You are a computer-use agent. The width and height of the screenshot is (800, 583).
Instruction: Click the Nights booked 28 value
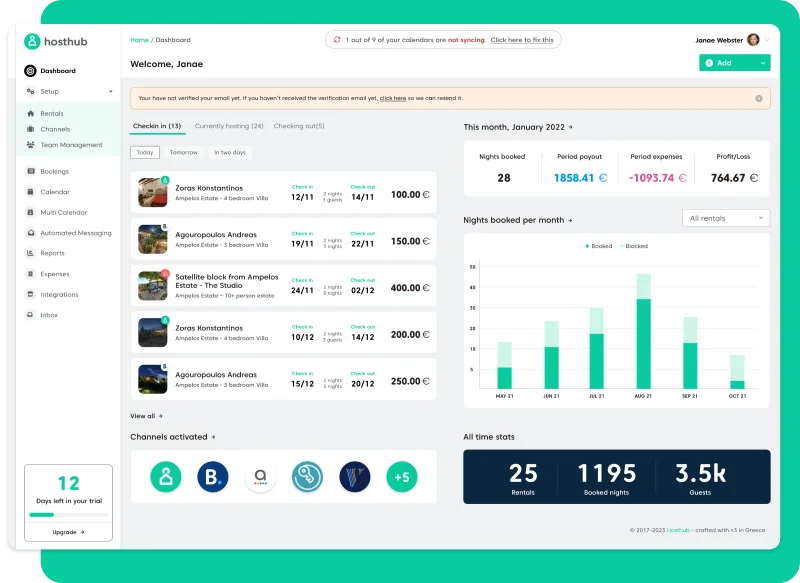[504, 178]
